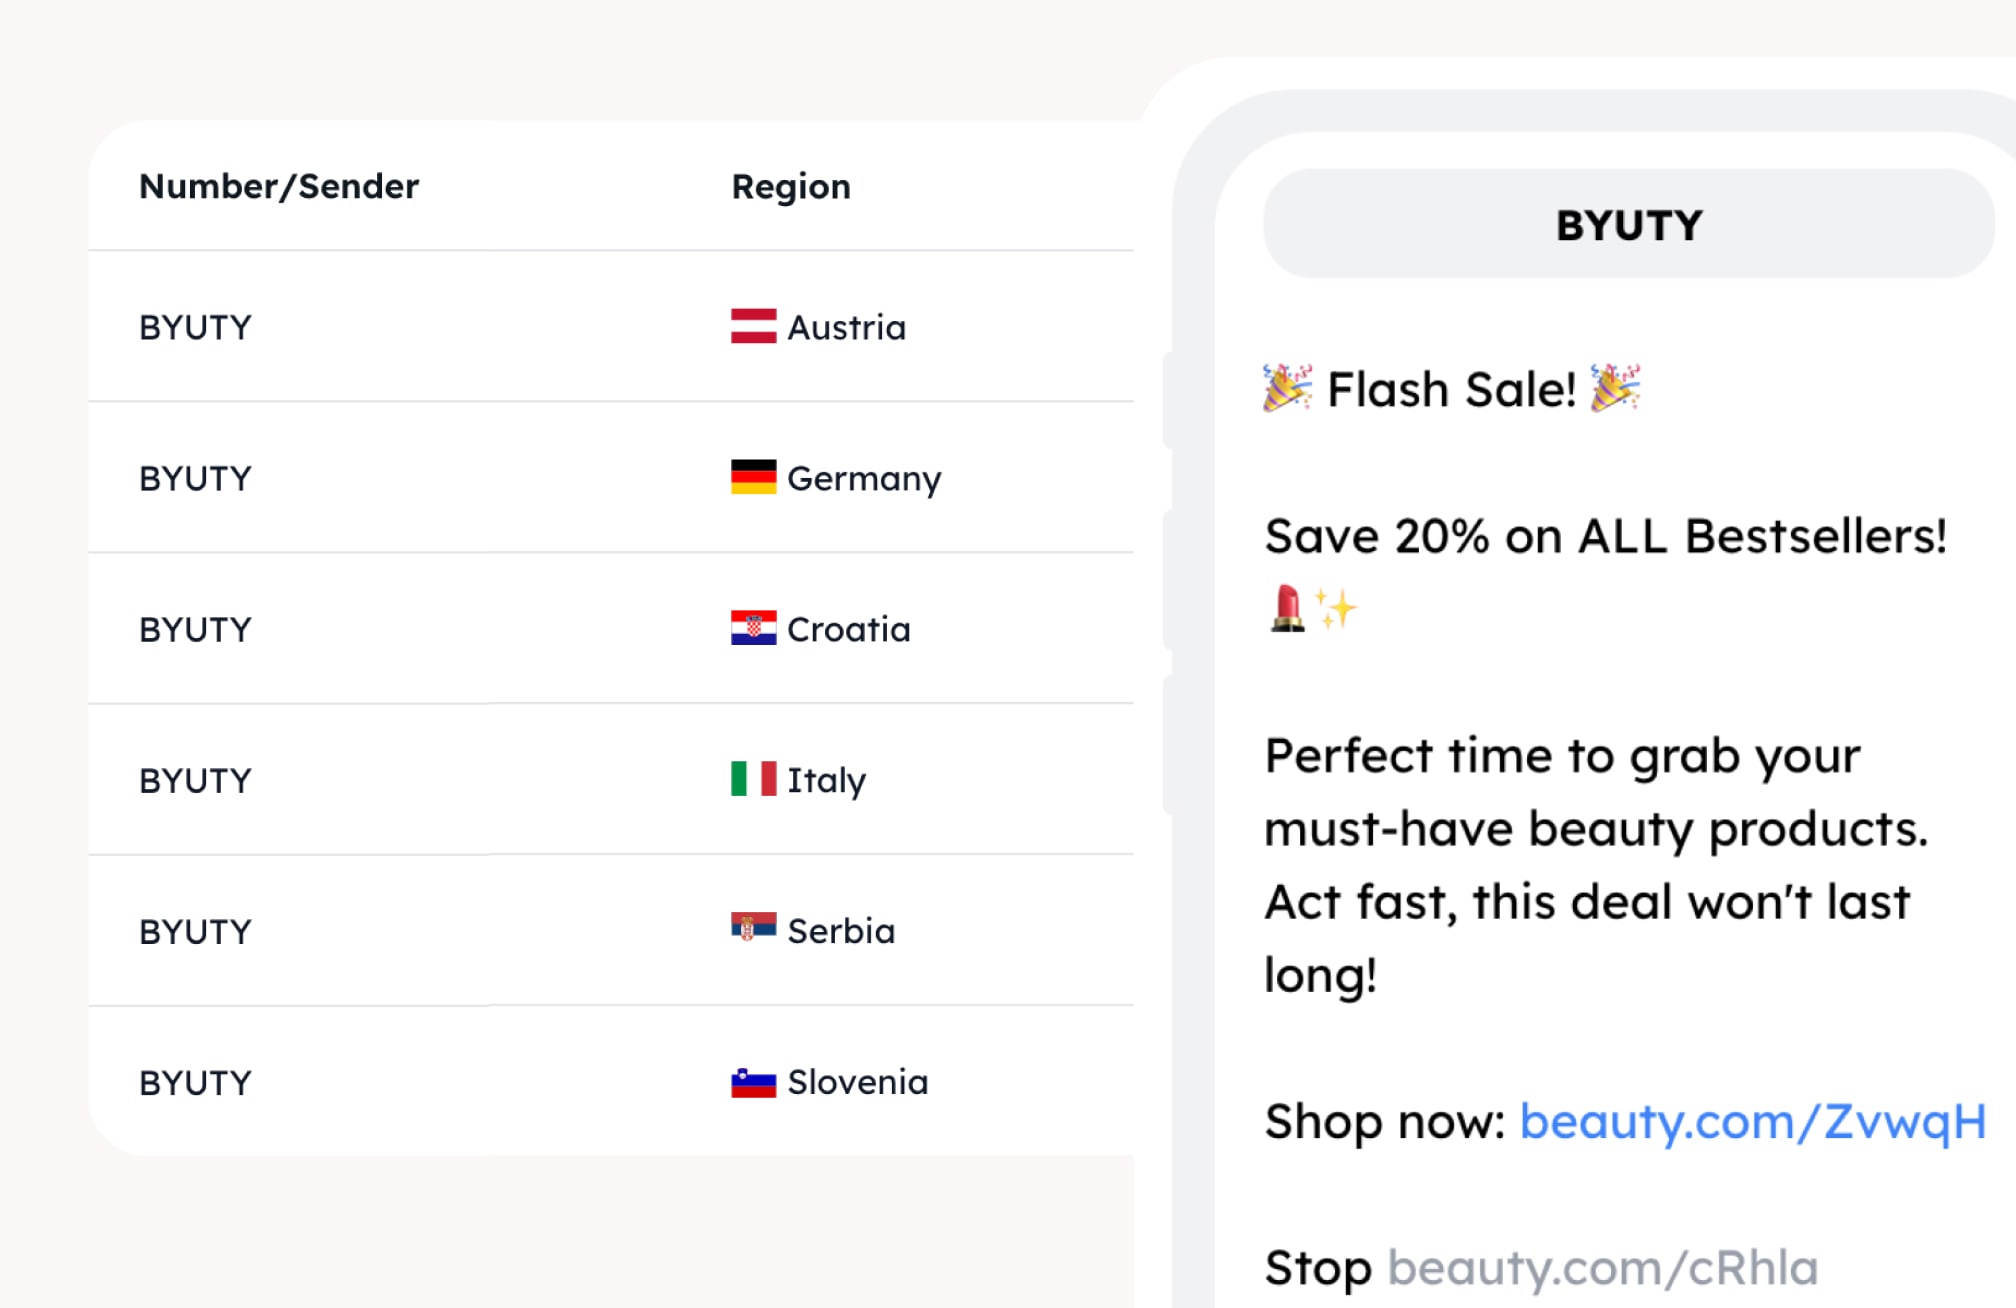Click the Italy flag icon

pos(753,779)
